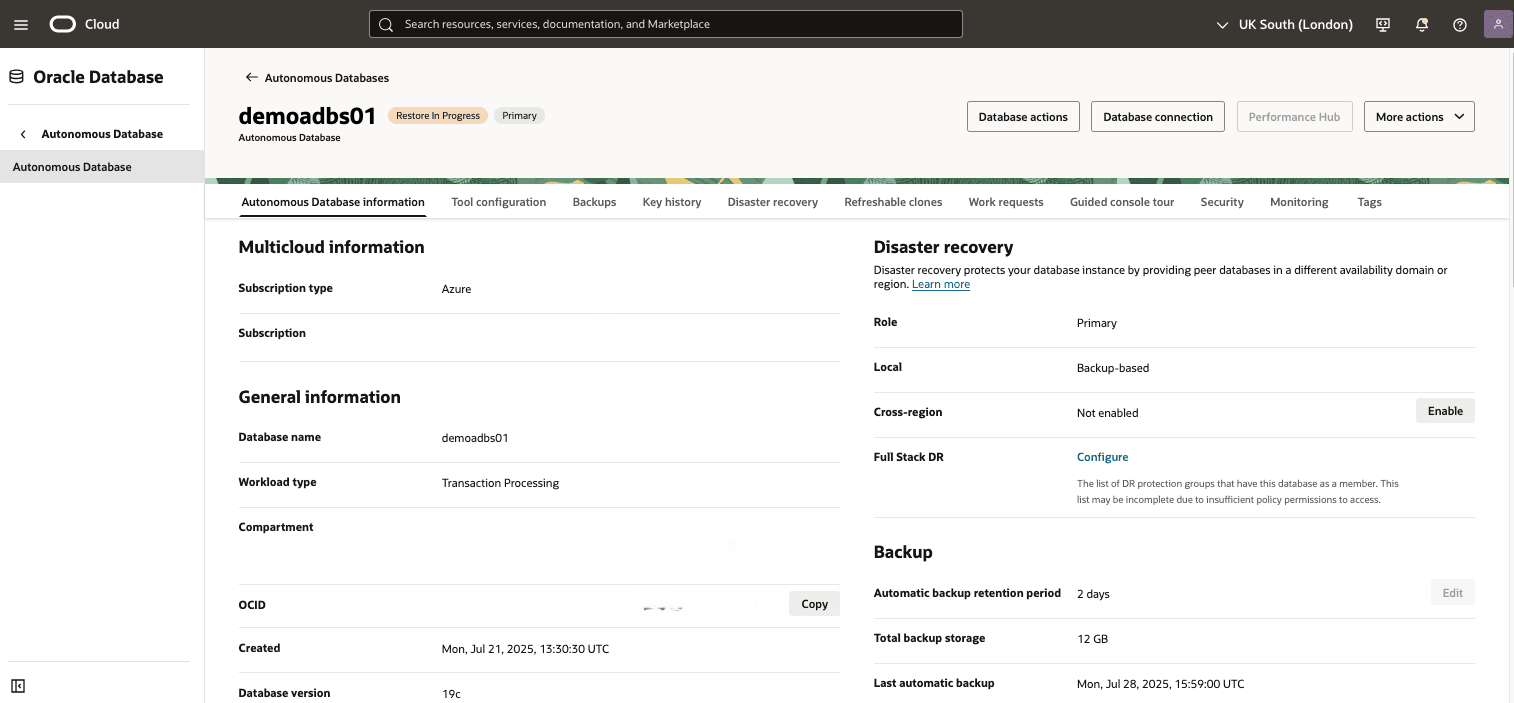Open the help menu via question mark icon
Image resolution: width=1514 pixels, height=703 pixels.
click(1459, 24)
